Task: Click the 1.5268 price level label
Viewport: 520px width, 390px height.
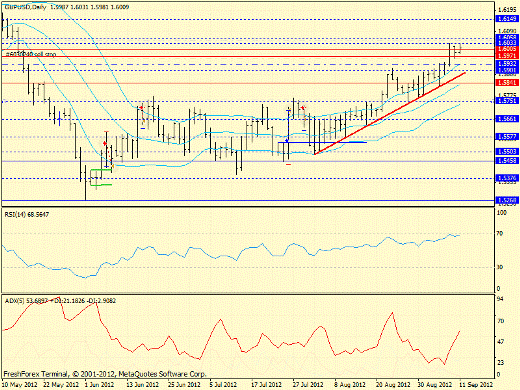Action: pyautogui.click(x=507, y=200)
